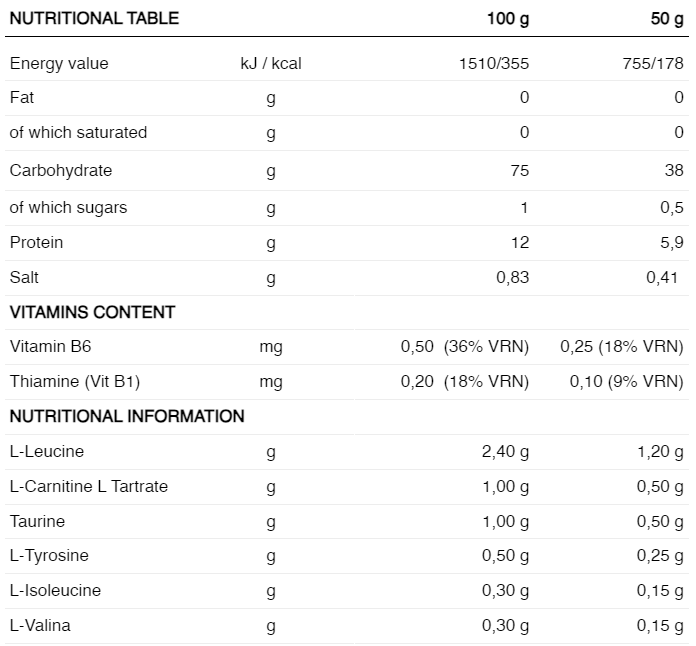Click the kJ / kcal unit text
Viewport: 696px width, 646px height.
pos(271,63)
